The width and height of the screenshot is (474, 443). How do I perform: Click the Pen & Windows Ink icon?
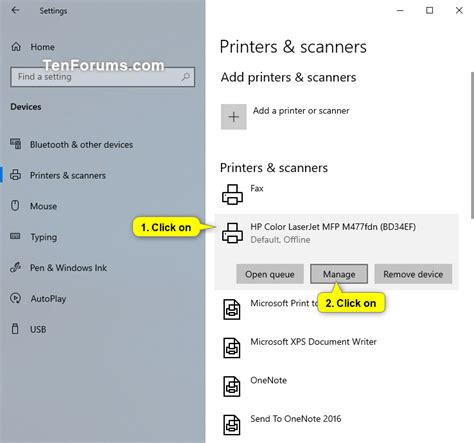[x=15, y=267]
